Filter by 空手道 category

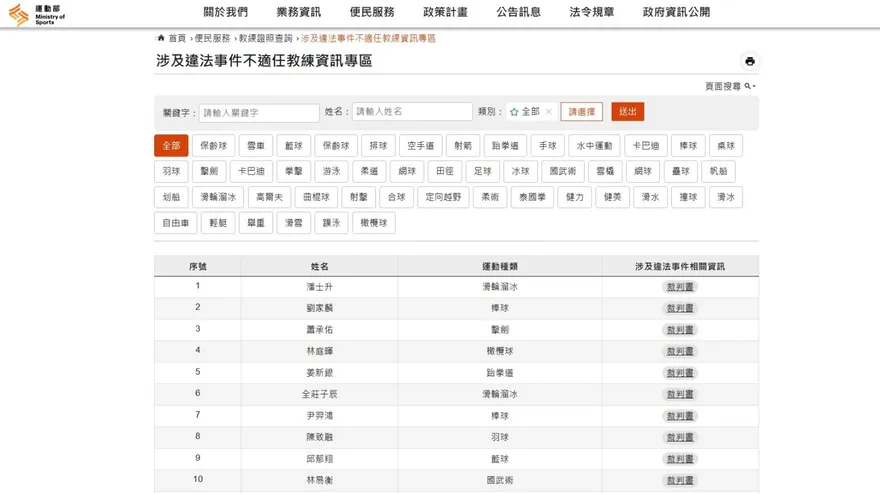pyautogui.click(x=420, y=145)
